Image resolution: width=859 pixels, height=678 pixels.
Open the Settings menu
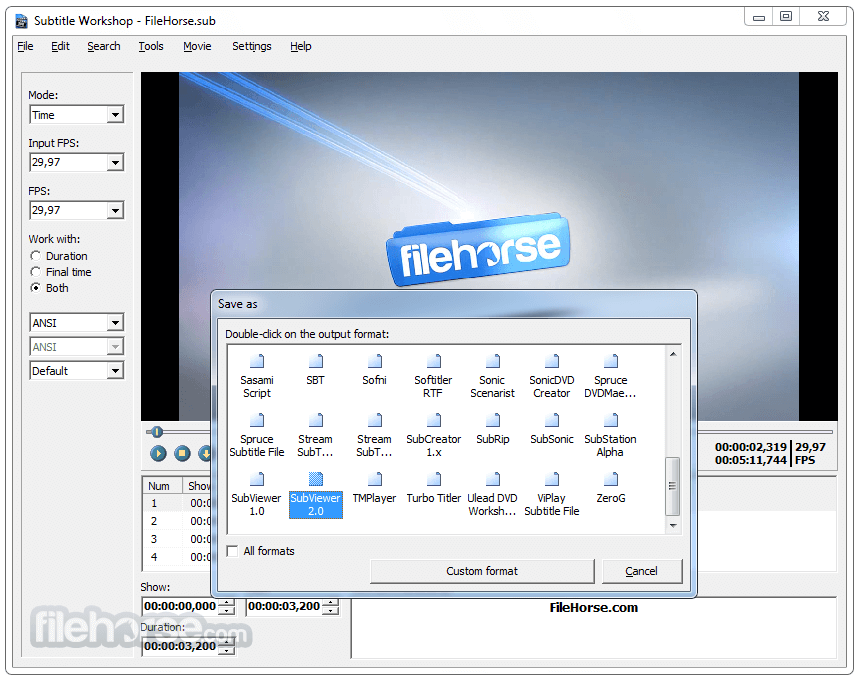click(251, 47)
